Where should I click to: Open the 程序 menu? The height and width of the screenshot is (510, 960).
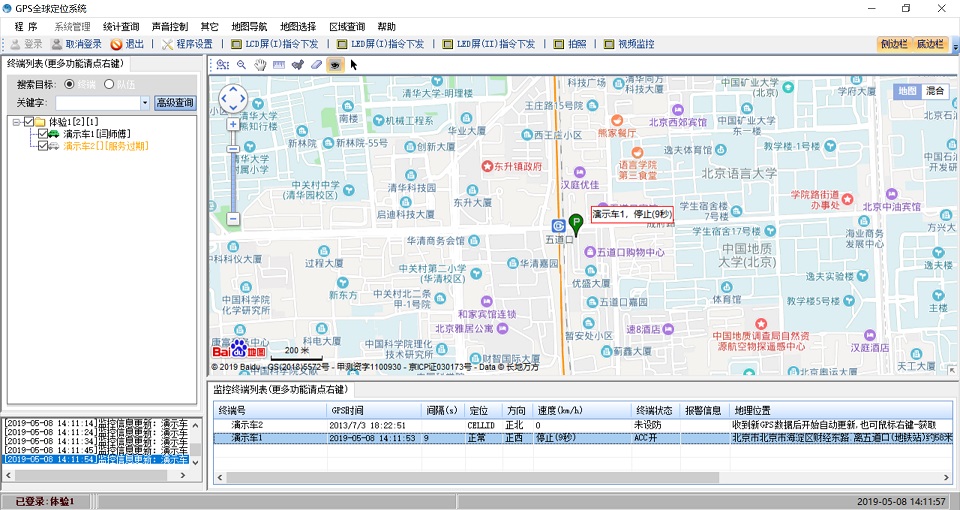(26, 26)
